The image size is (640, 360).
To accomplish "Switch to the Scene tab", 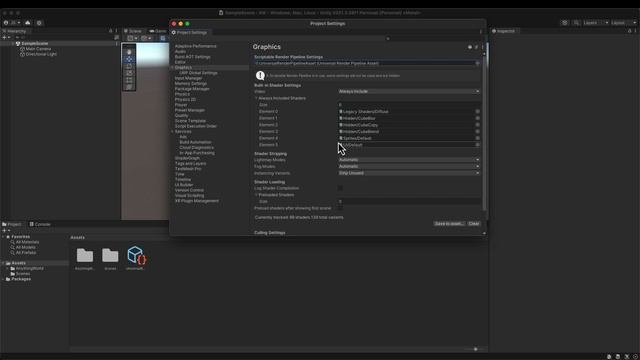I will 133,31.
